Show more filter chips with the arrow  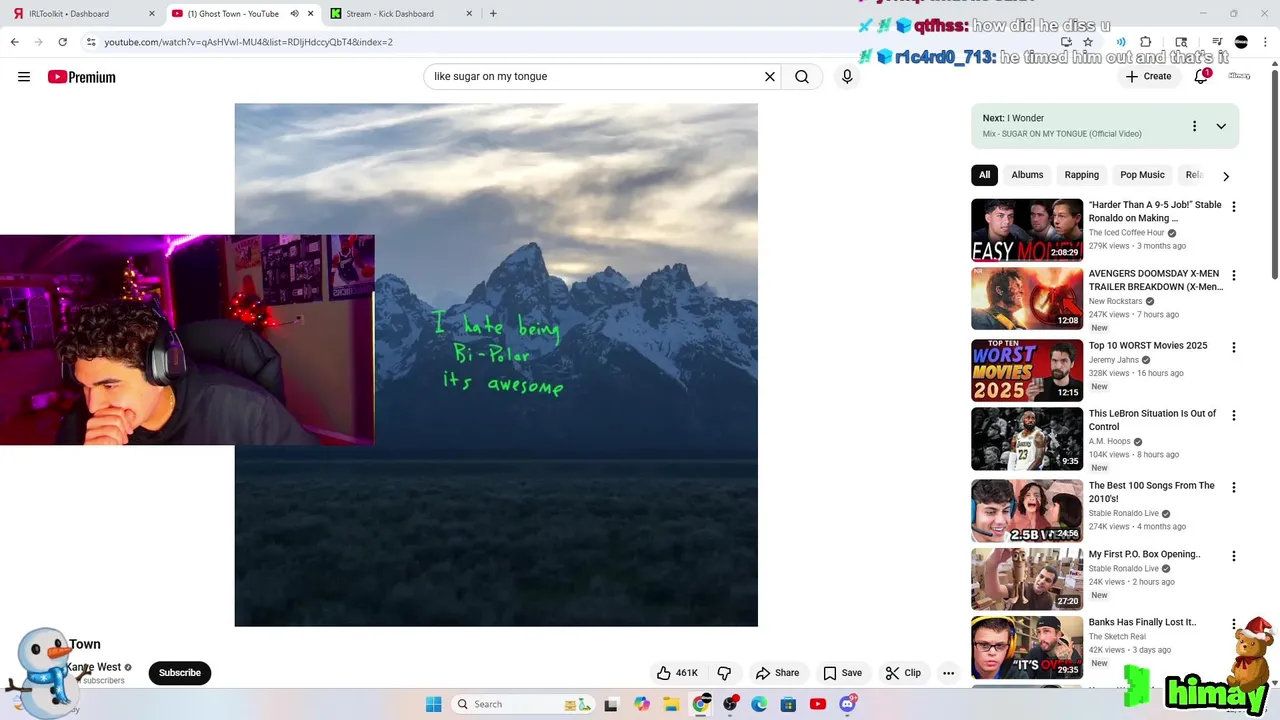click(1226, 176)
